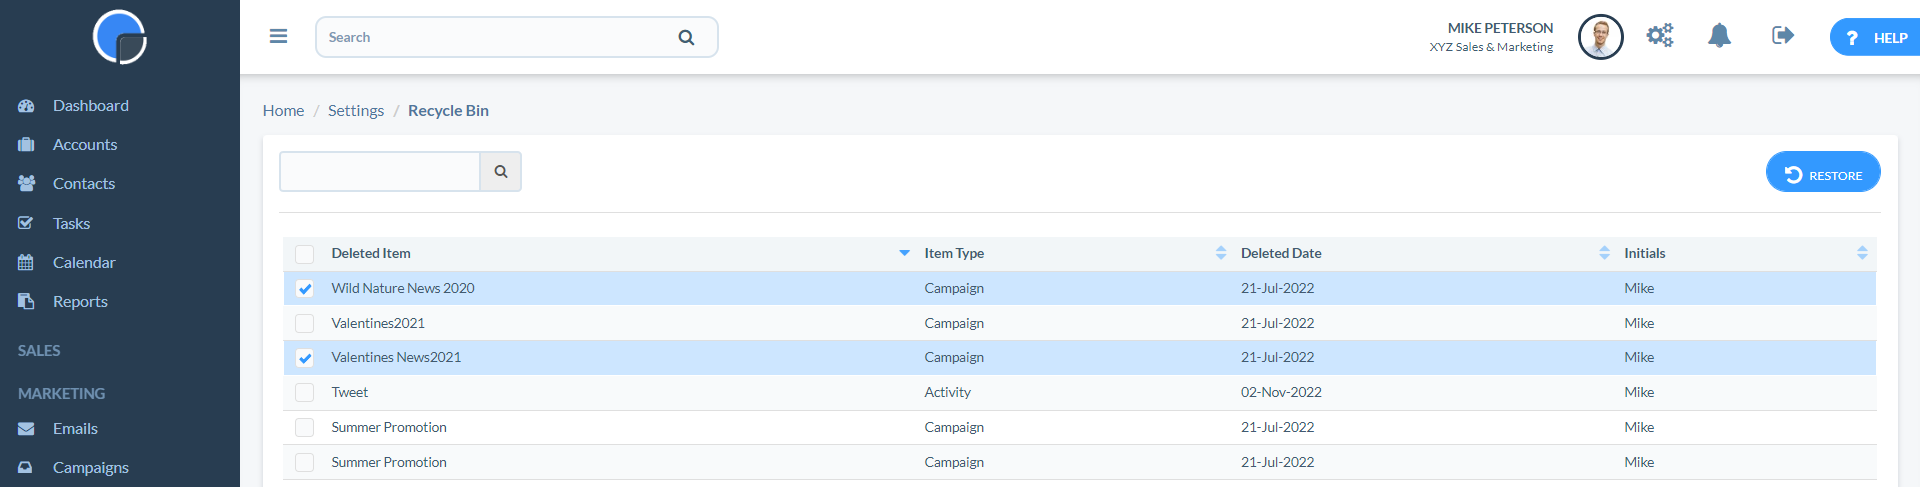Open Mike Peterson's profile avatar
Screen dimensions: 1921x487
click(1600, 37)
